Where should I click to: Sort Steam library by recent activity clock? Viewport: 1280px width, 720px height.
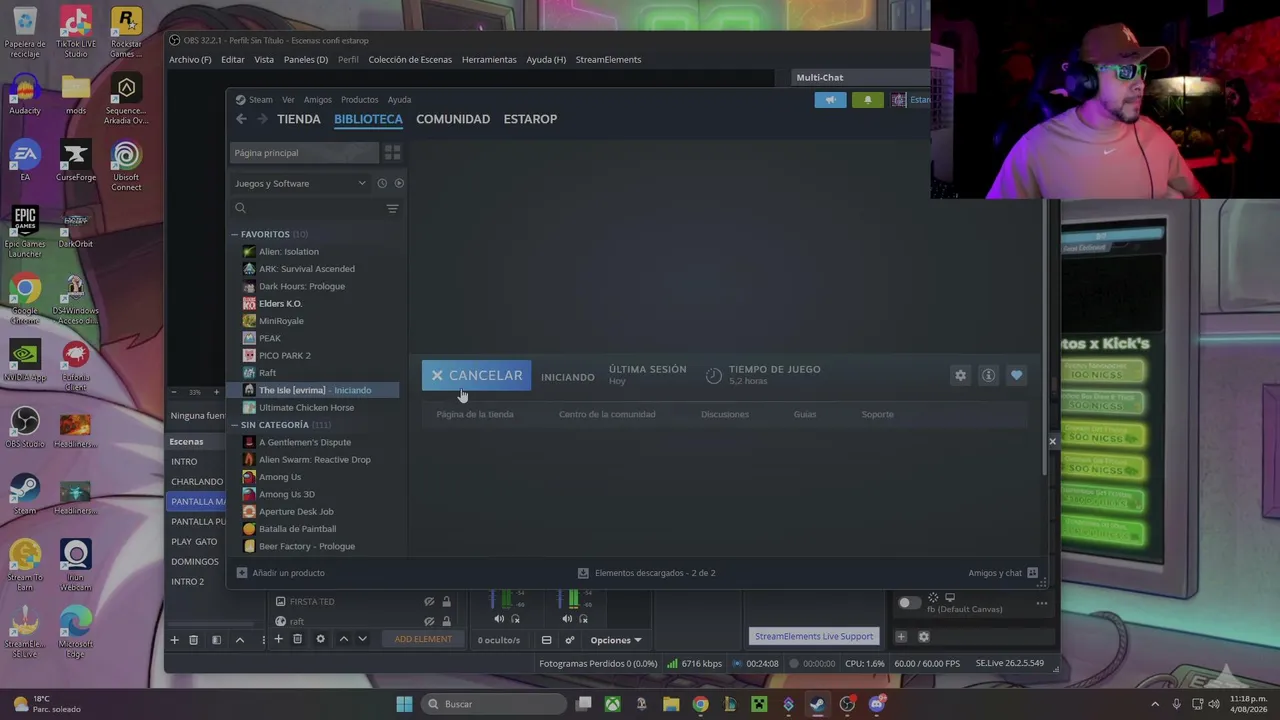[382, 183]
